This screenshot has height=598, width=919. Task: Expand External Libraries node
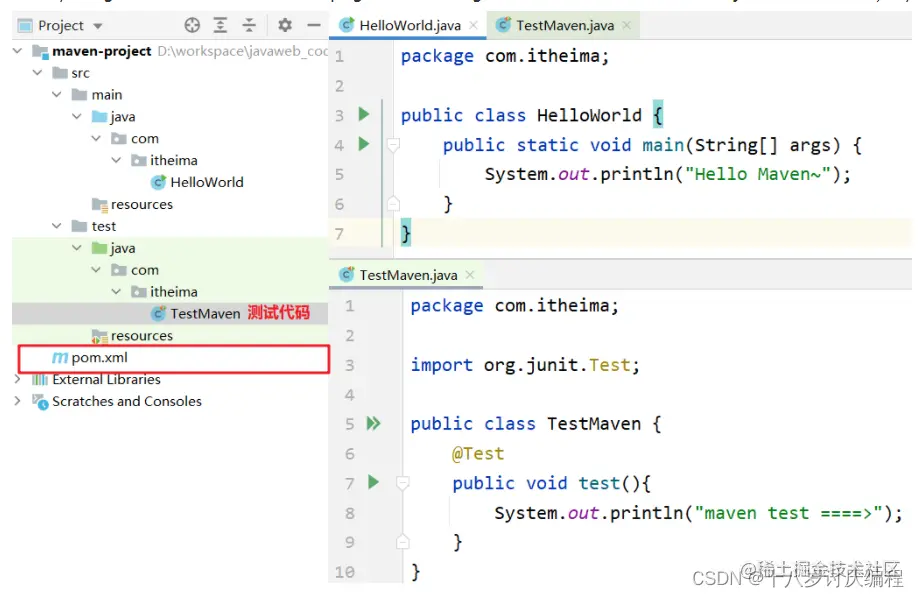pyautogui.click(x=18, y=379)
